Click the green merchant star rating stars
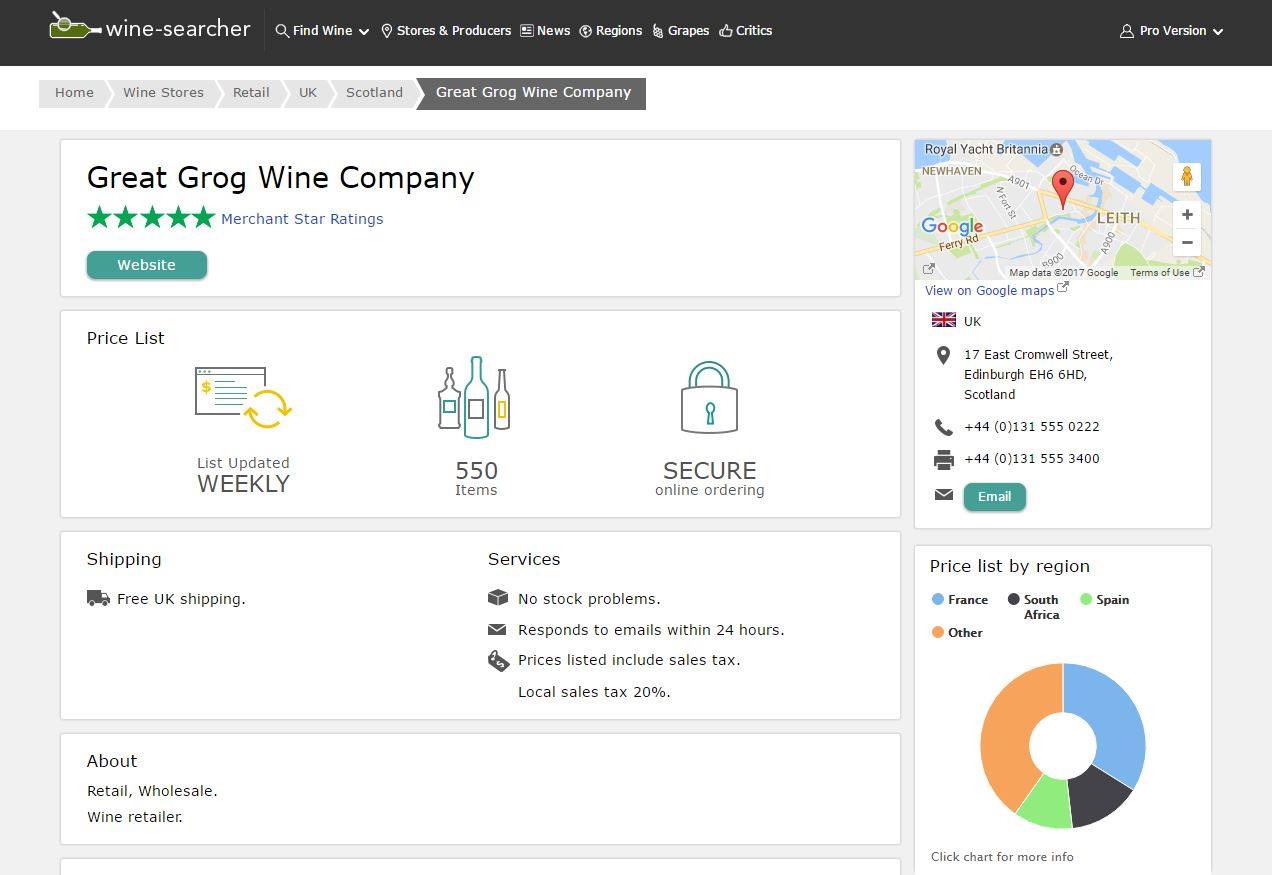Viewport: 1272px width, 875px height. click(x=151, y=218)
